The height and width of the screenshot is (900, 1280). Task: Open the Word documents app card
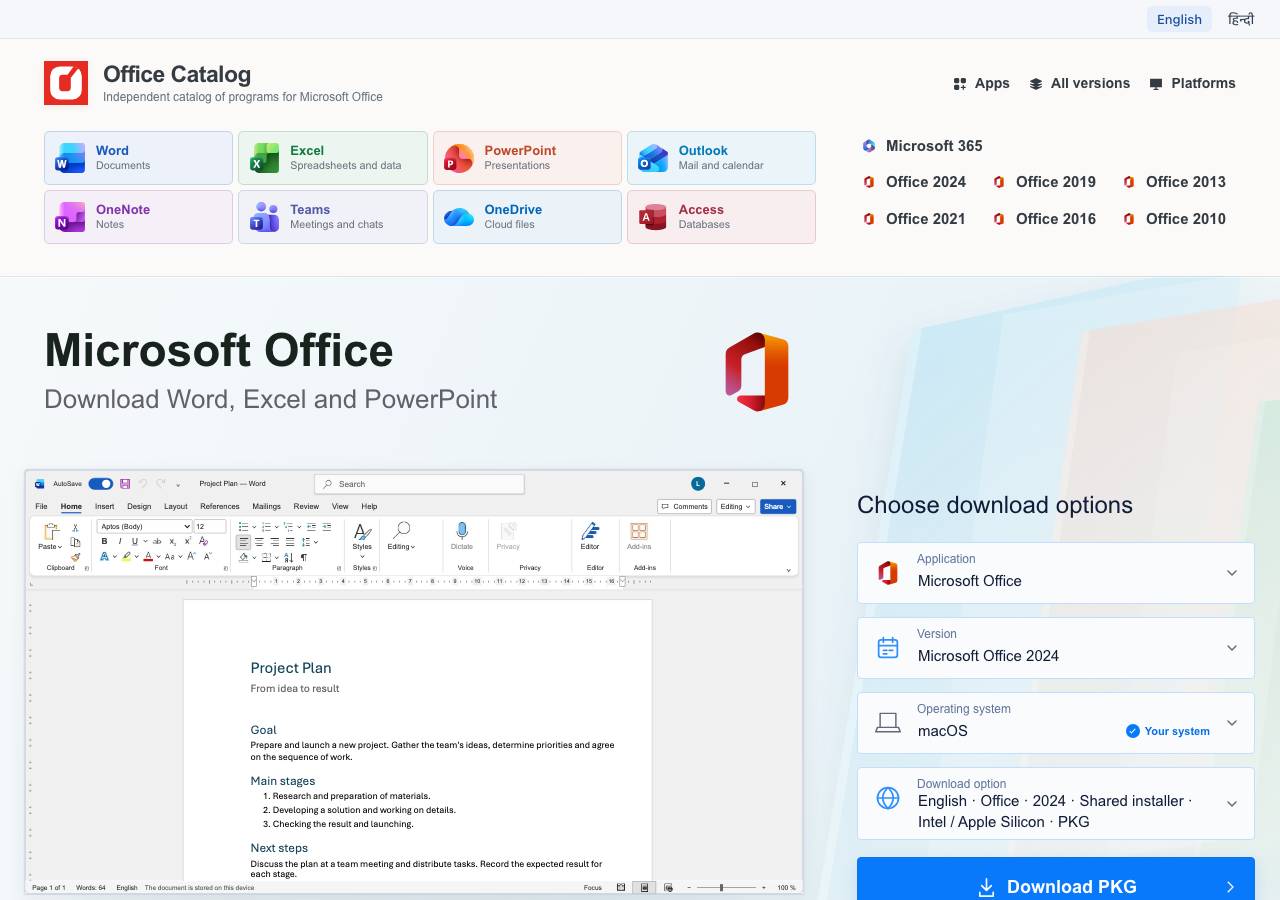click(138, 158)
